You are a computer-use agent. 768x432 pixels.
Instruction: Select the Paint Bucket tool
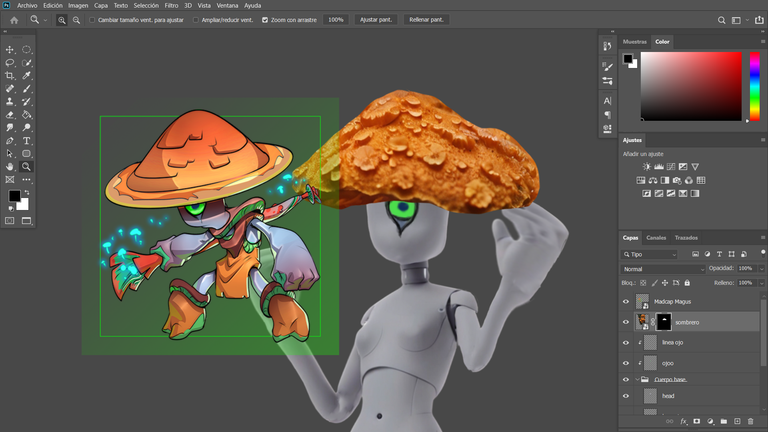click(x=26, y=115)
